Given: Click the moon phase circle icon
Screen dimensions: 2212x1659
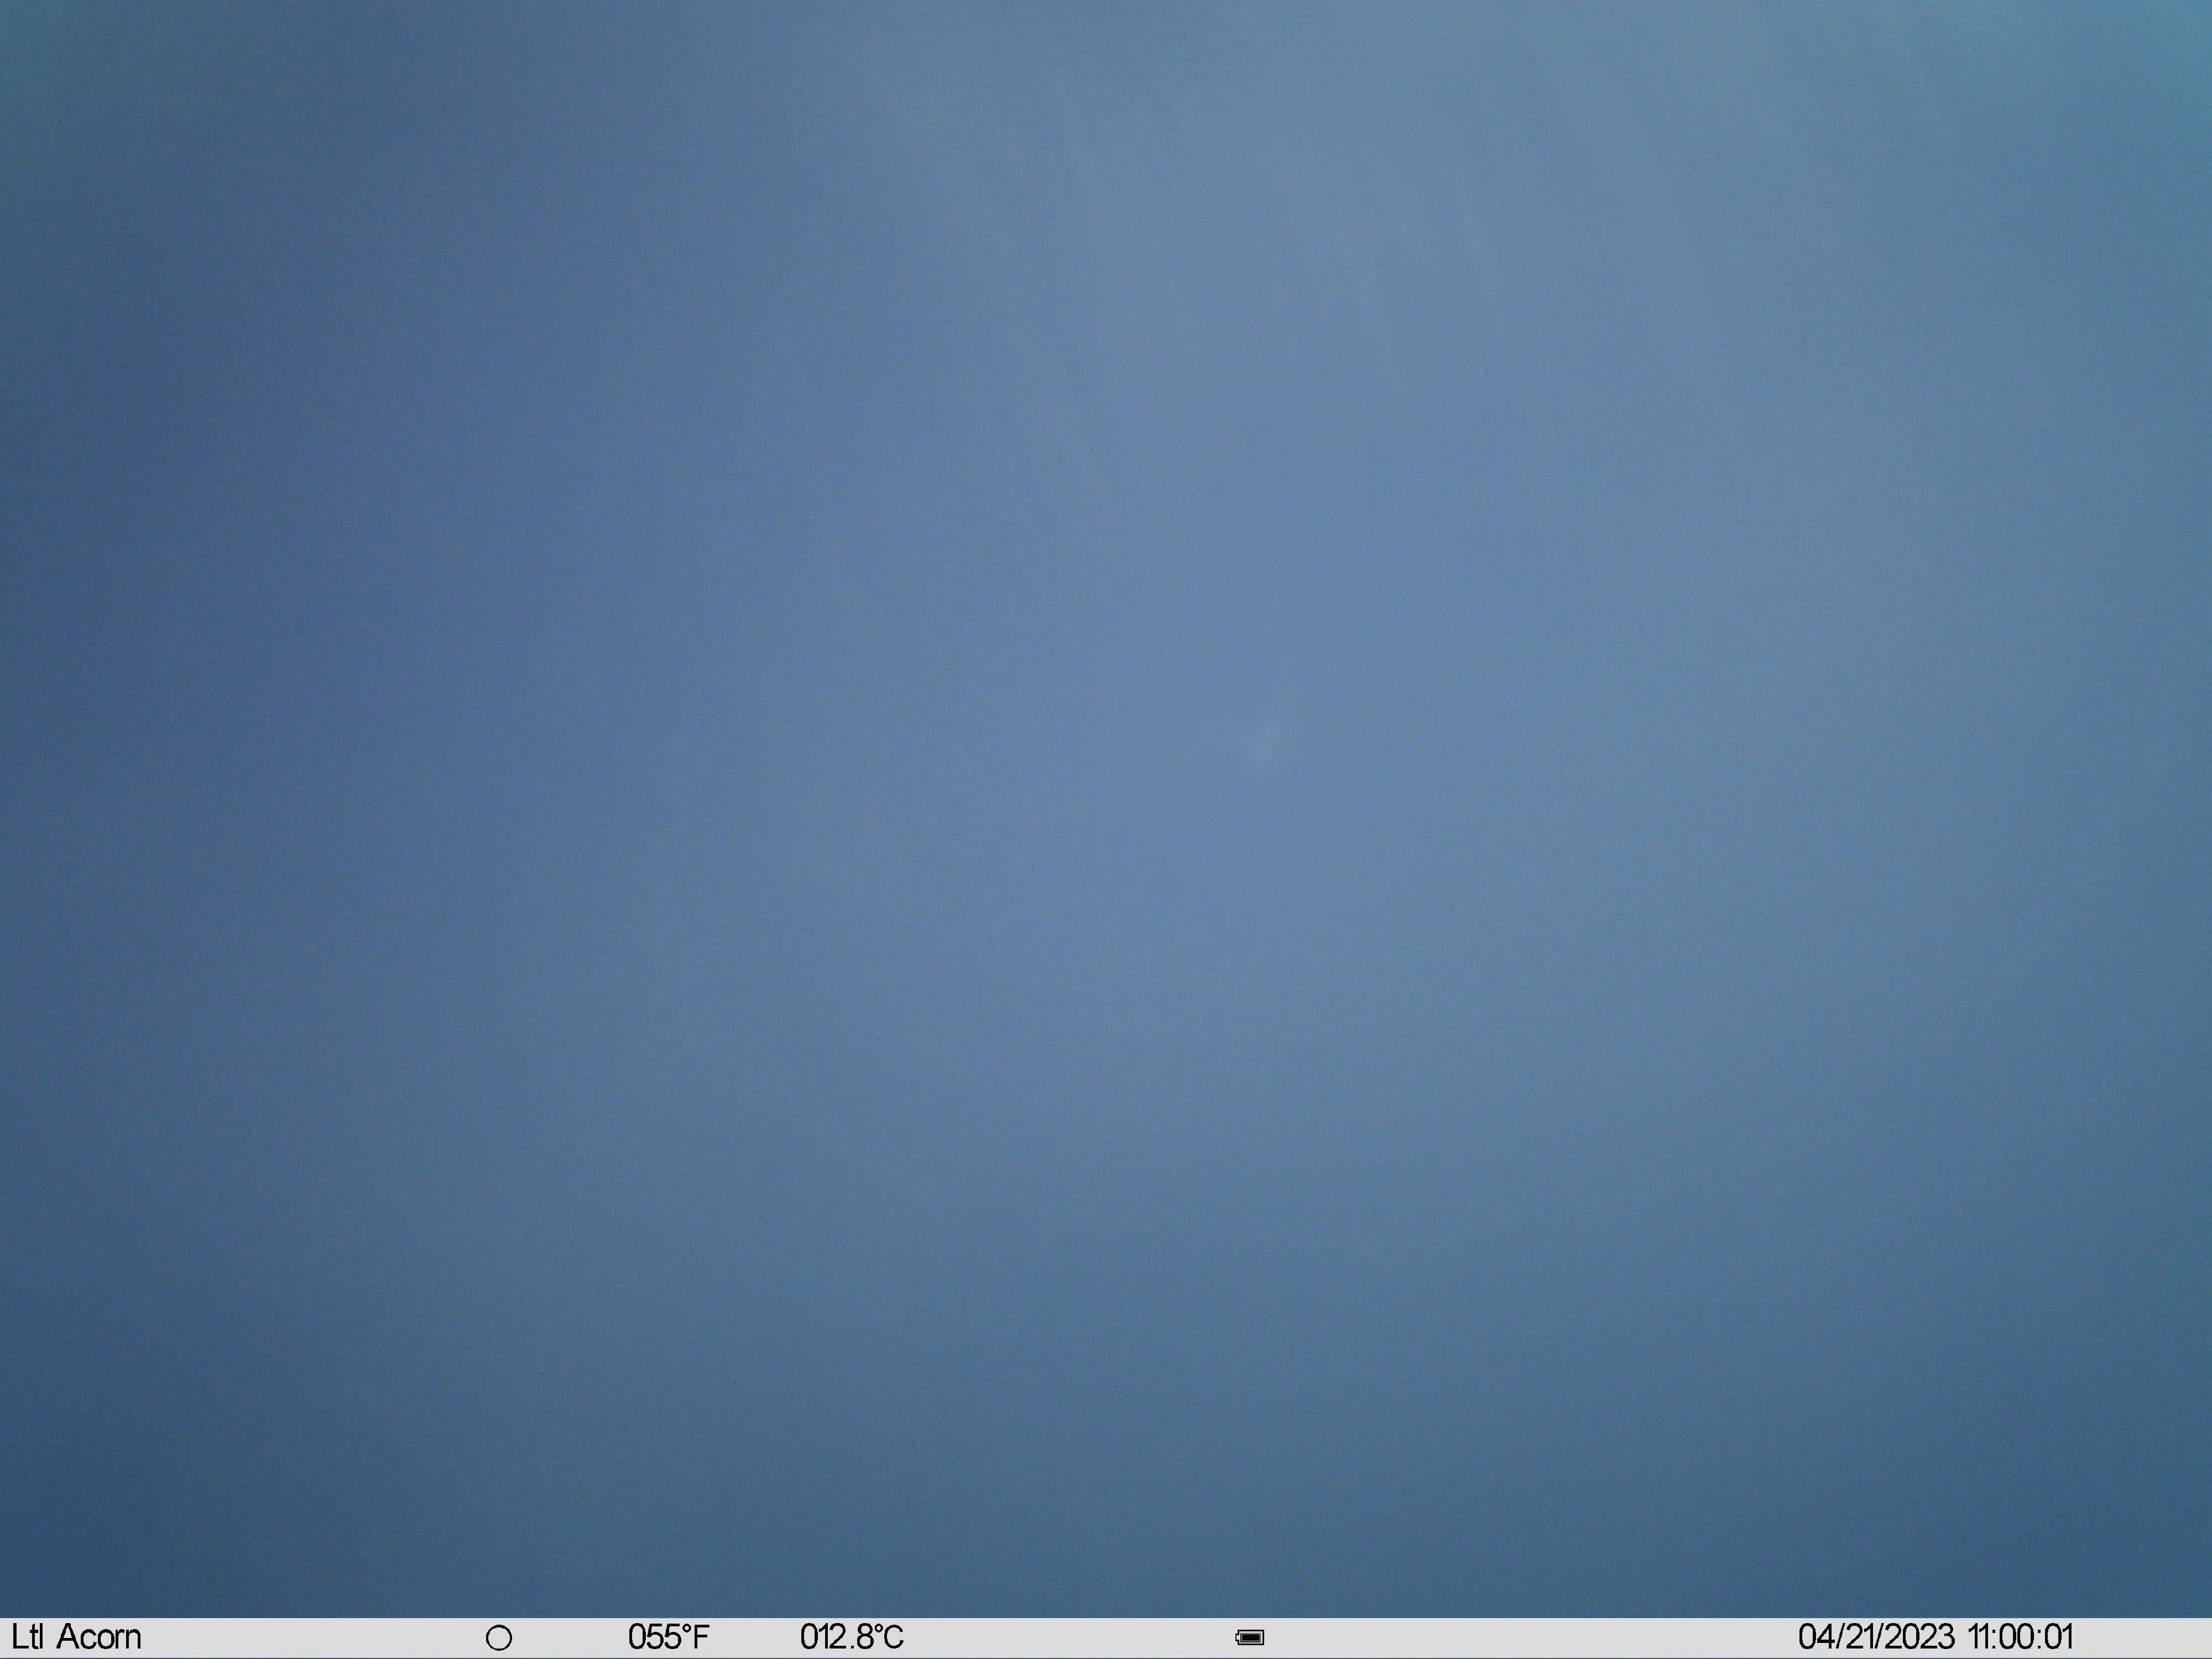Looking at the screenshot, I should (x=499, y=1638).
